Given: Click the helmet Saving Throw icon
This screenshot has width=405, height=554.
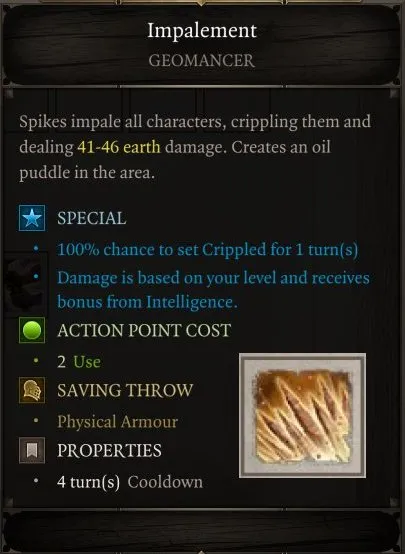Looking at the screenshot, I should tap(32, 390).
